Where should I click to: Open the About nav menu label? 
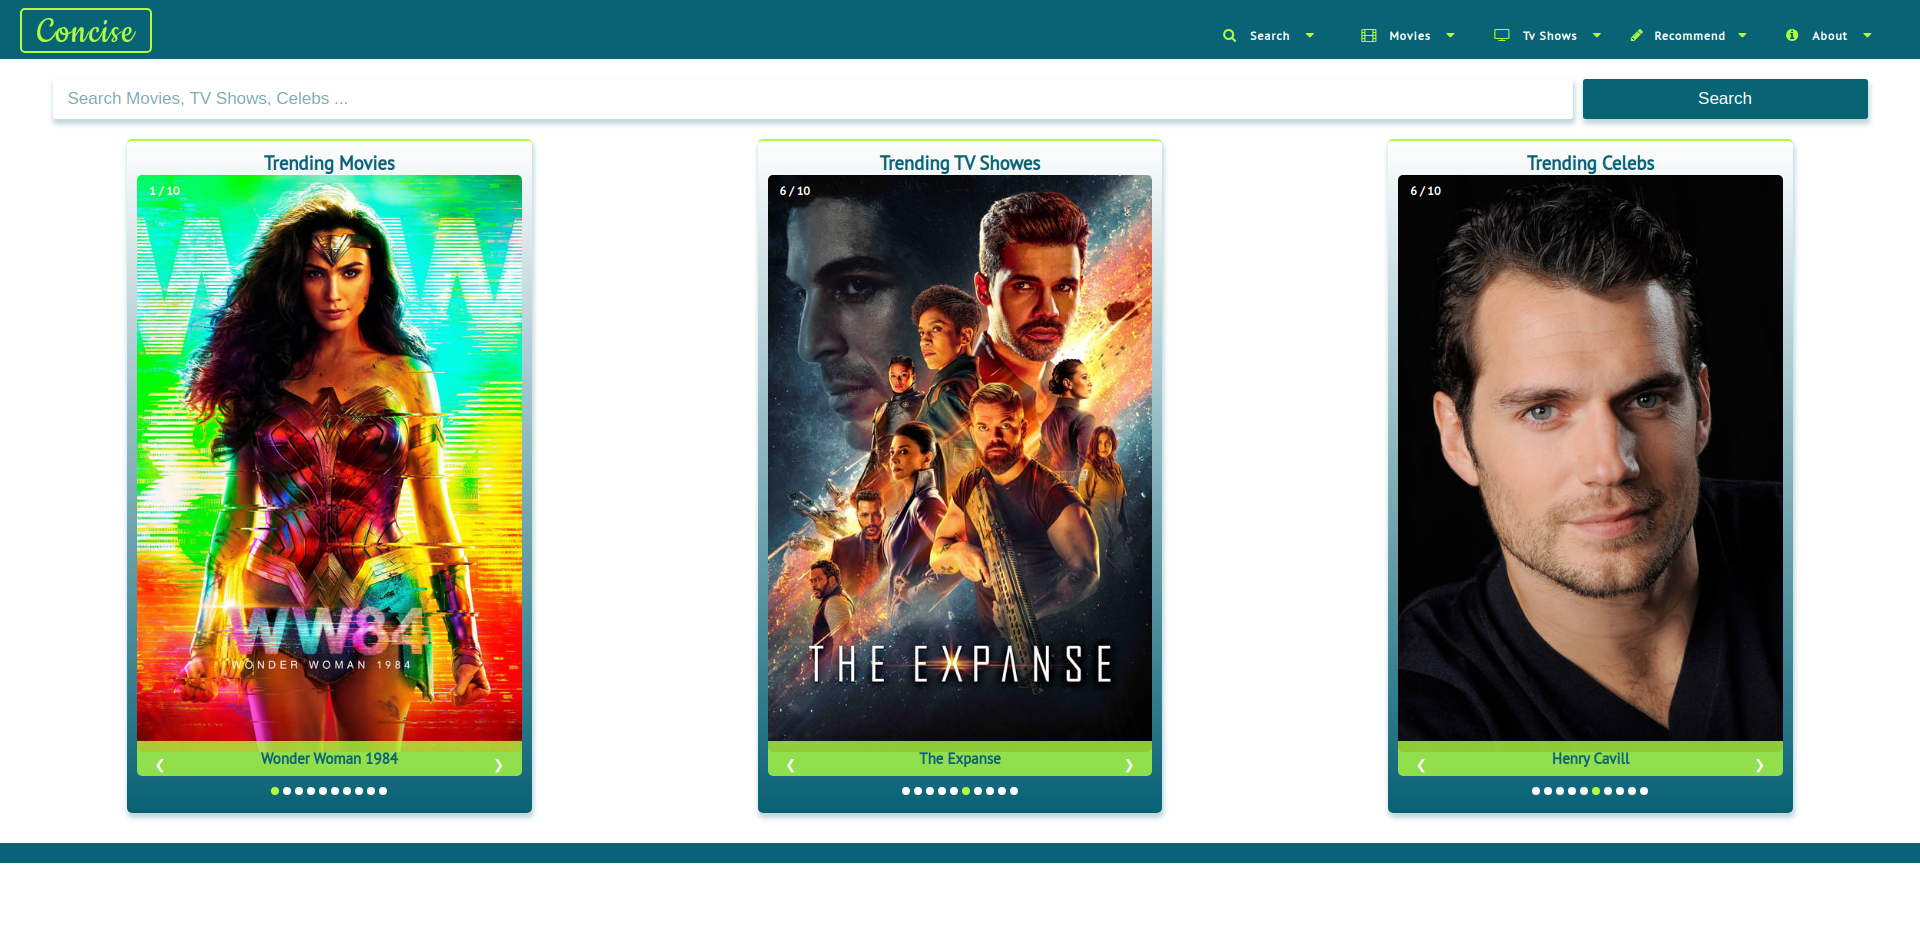pyautogui.click(x=1830, y=36)
